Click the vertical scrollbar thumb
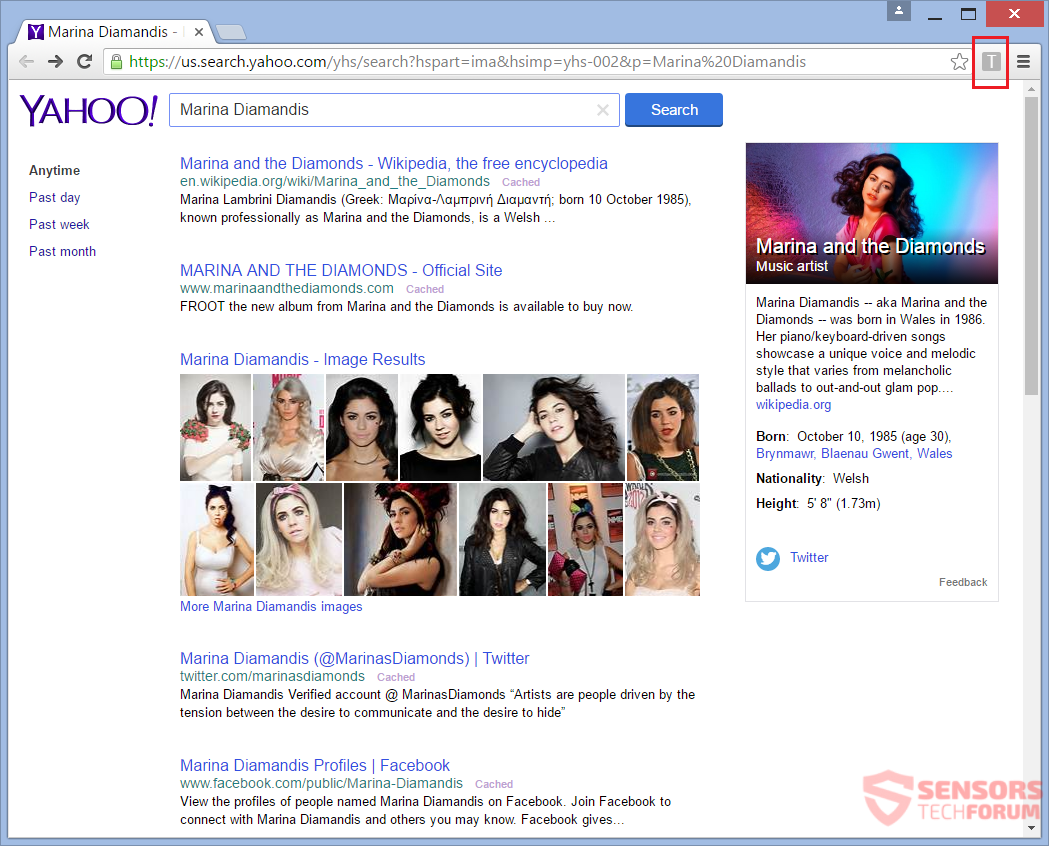This screenshot has width=1049, height=846. [x=1031, y=246]
